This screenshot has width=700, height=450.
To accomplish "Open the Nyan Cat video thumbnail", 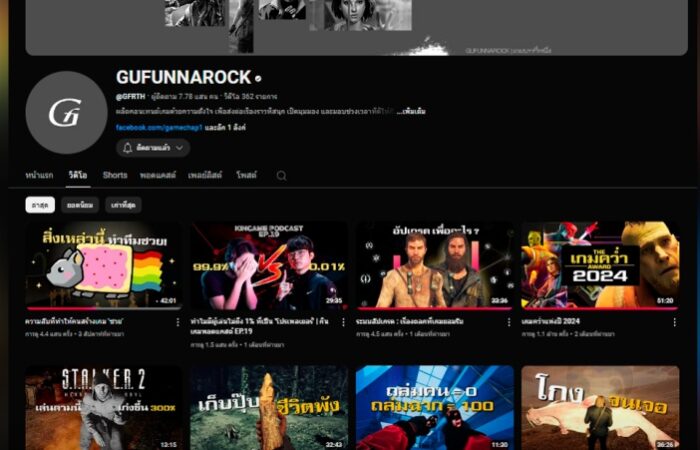I will tap(104, 266).
